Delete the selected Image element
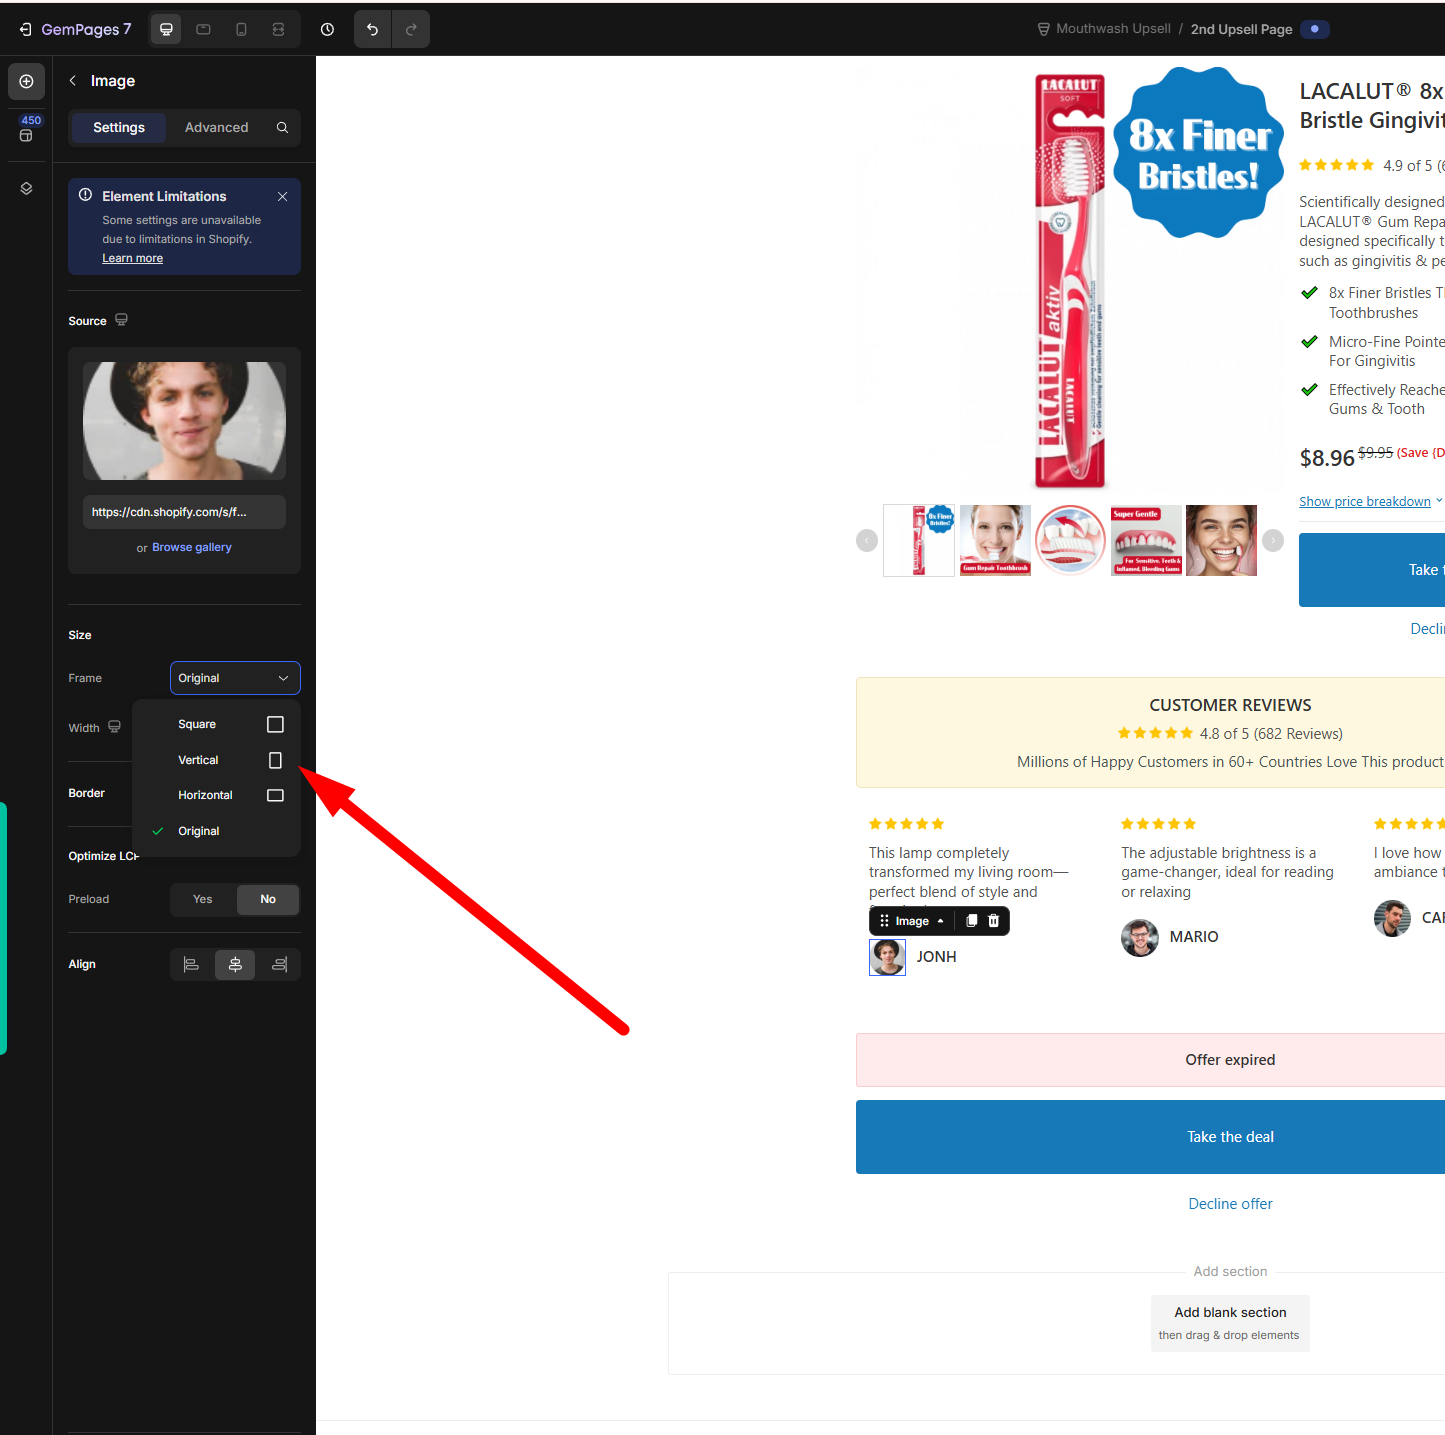This screenshot has height=1435, width=1445. [x=993, y=921]
